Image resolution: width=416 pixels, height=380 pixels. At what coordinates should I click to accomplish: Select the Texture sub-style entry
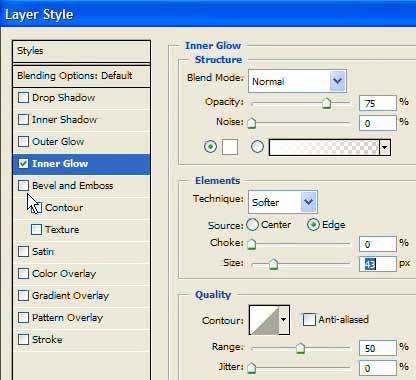tap(81, 229)
